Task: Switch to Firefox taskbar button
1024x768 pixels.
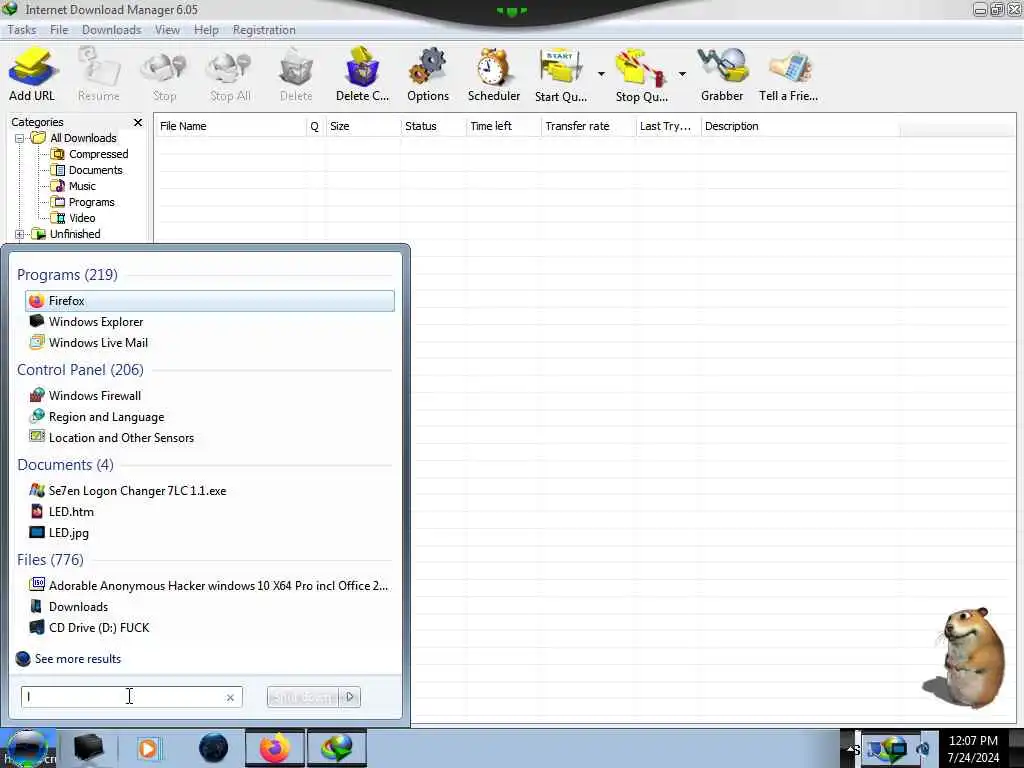Action: [274, 748]
